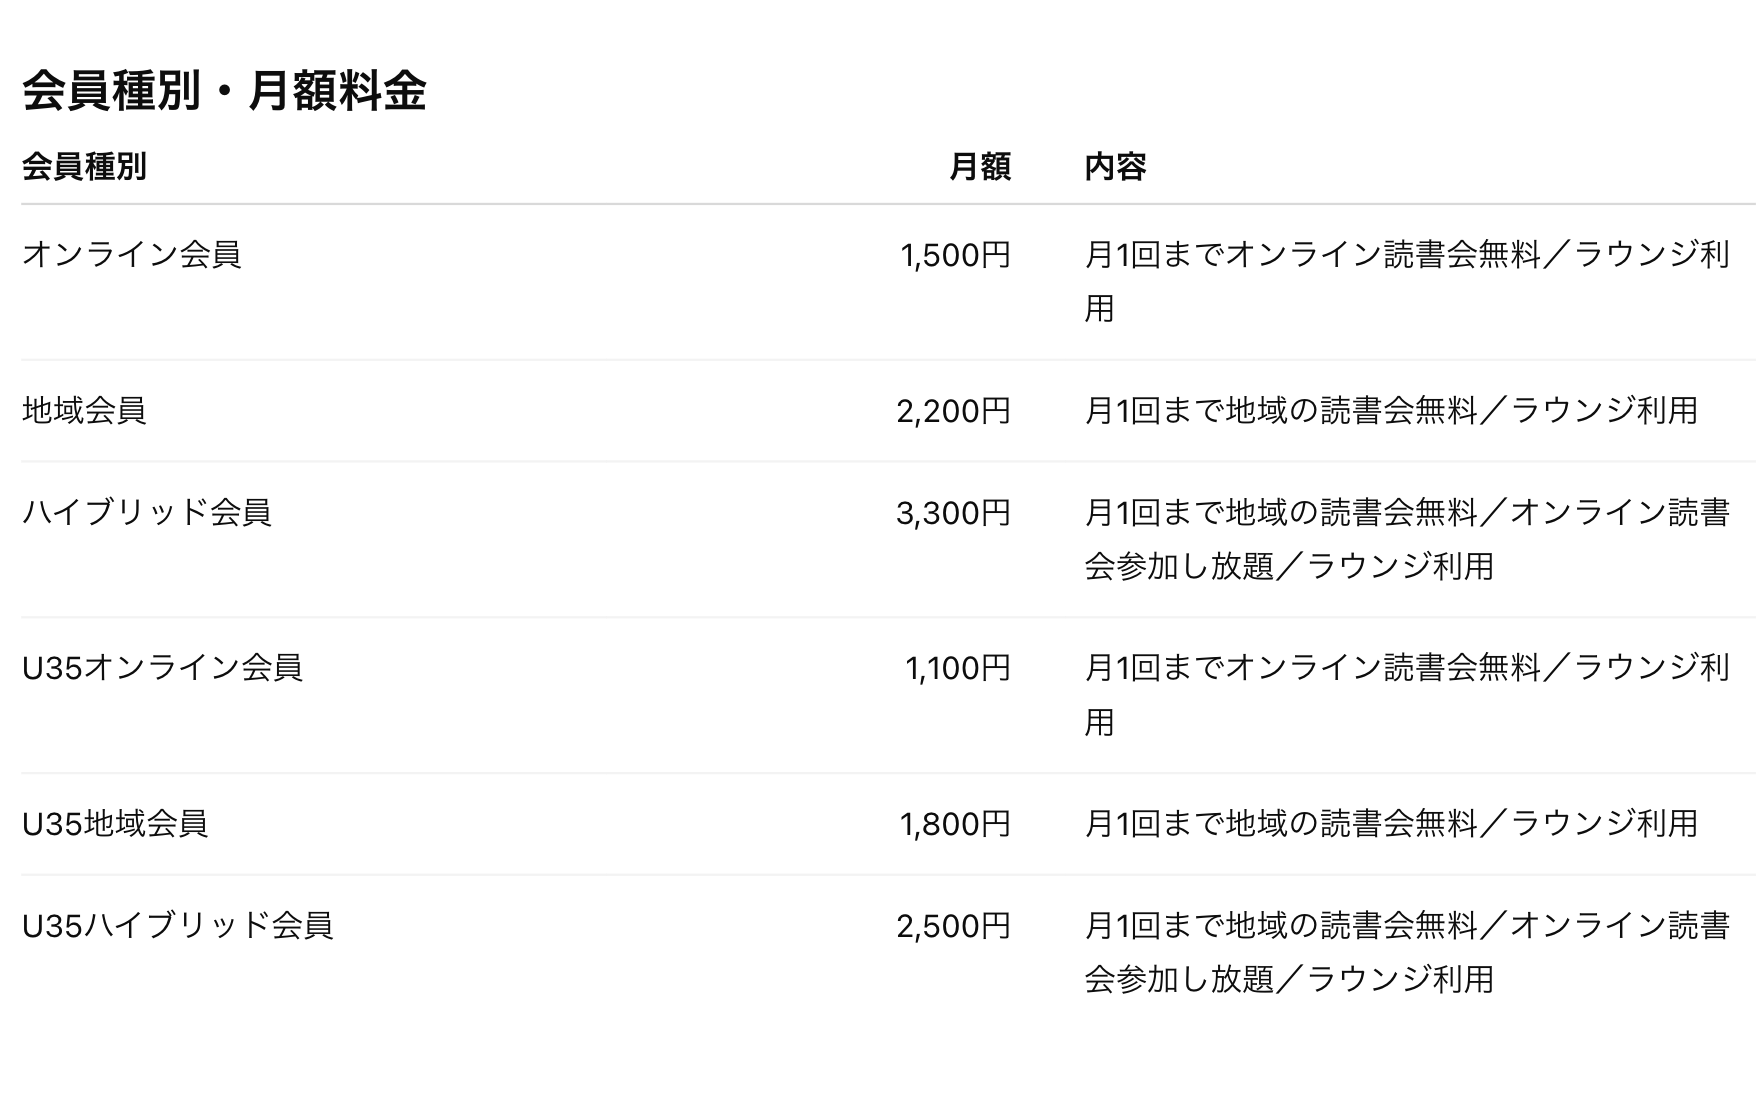This screenshot has width=1764, height=1102.
Task: Click the 1,800円 price cell
Action: (x=955, y=824)
